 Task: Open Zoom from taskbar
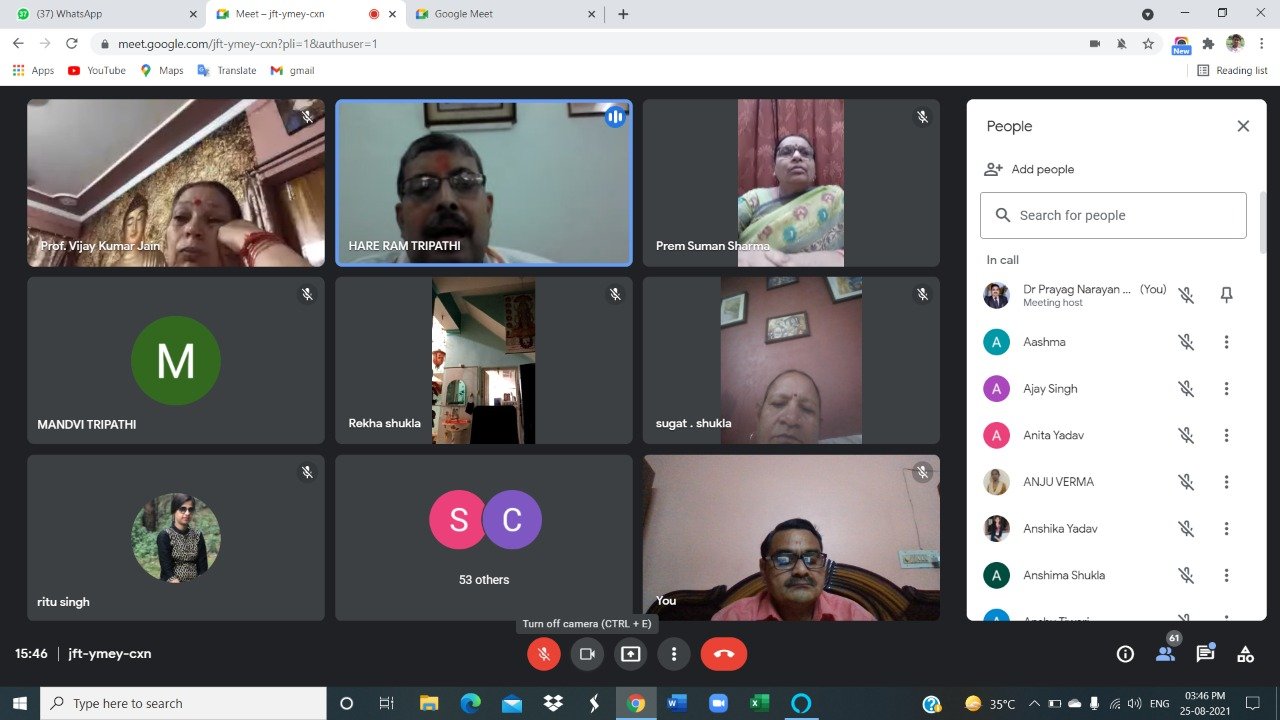click(x=718, y=704)
